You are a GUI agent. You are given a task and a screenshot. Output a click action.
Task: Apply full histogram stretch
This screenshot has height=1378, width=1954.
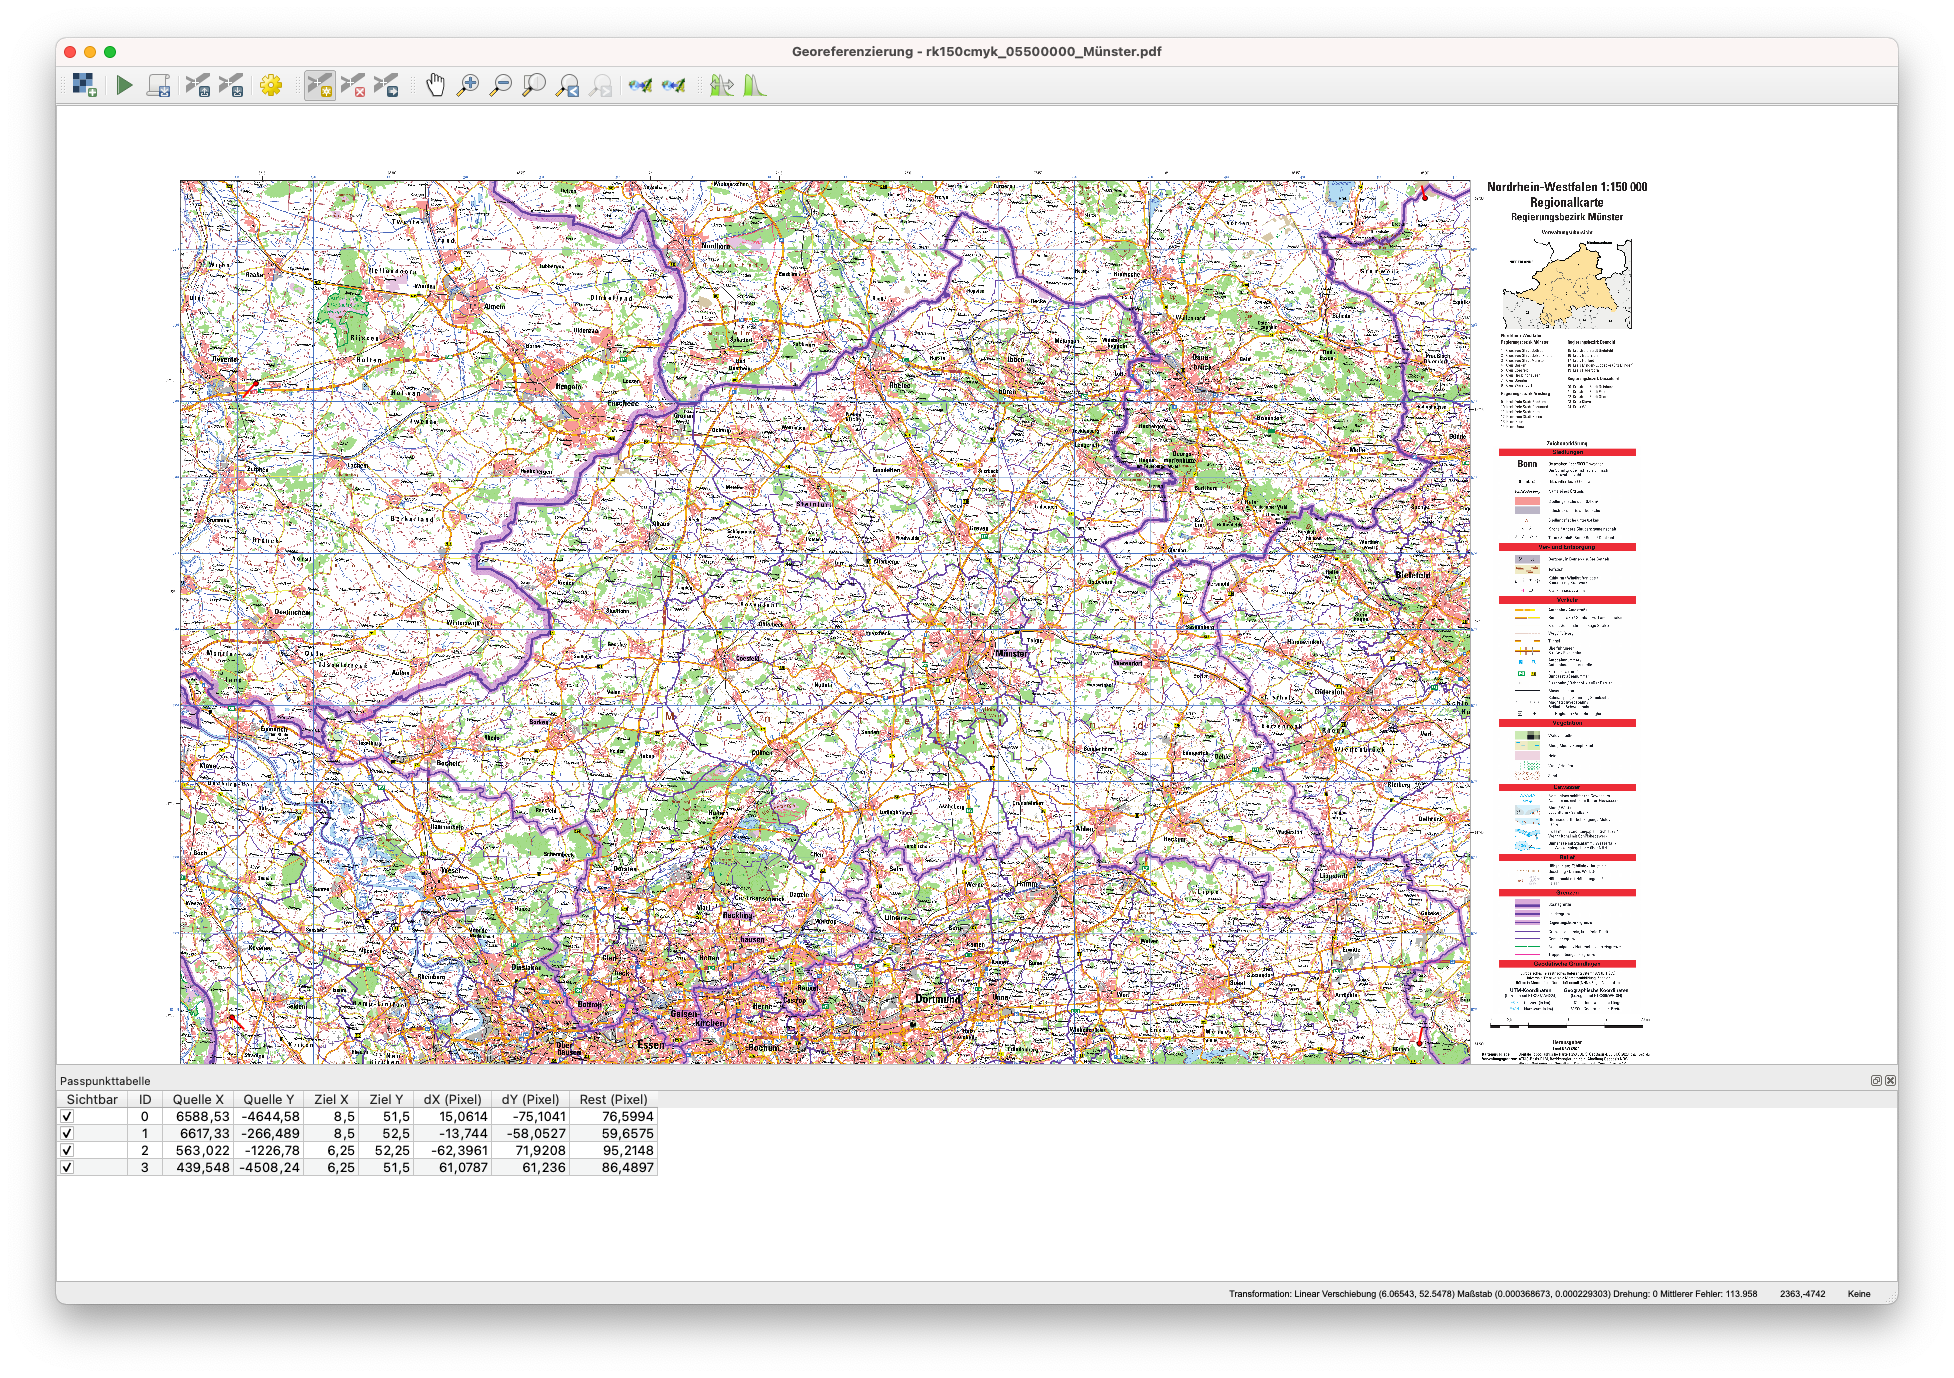(721, 85)
